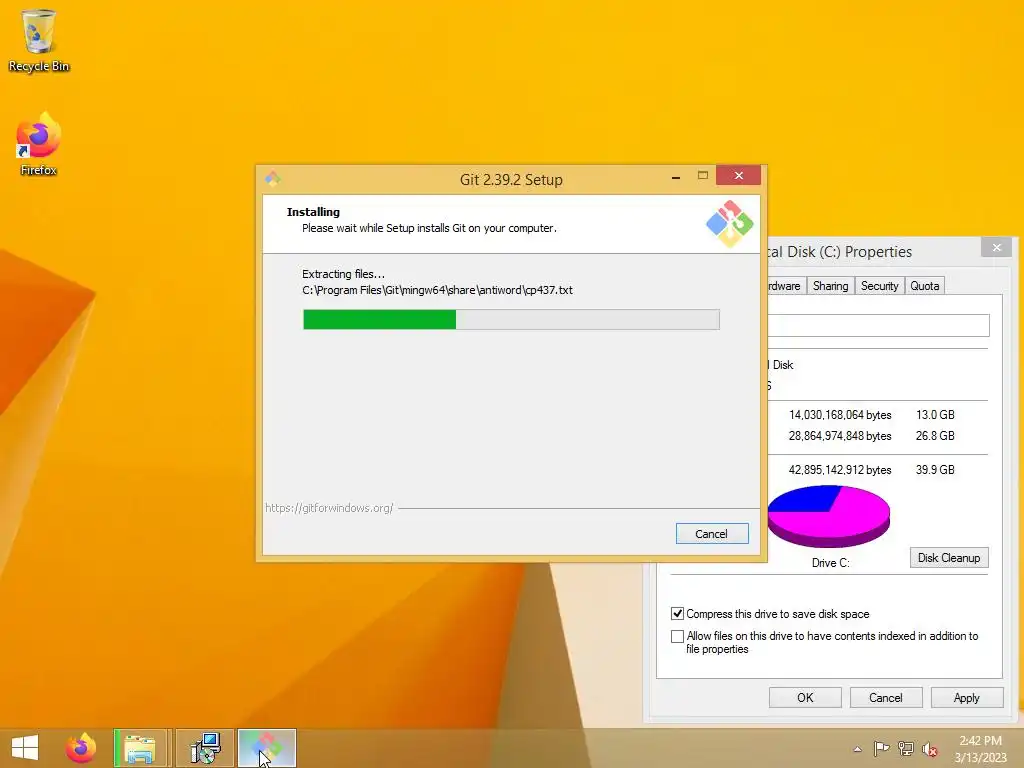Close the Local Disk Properties window
The width and height of the screenshot is (1024, 768).
coord(997,248)
